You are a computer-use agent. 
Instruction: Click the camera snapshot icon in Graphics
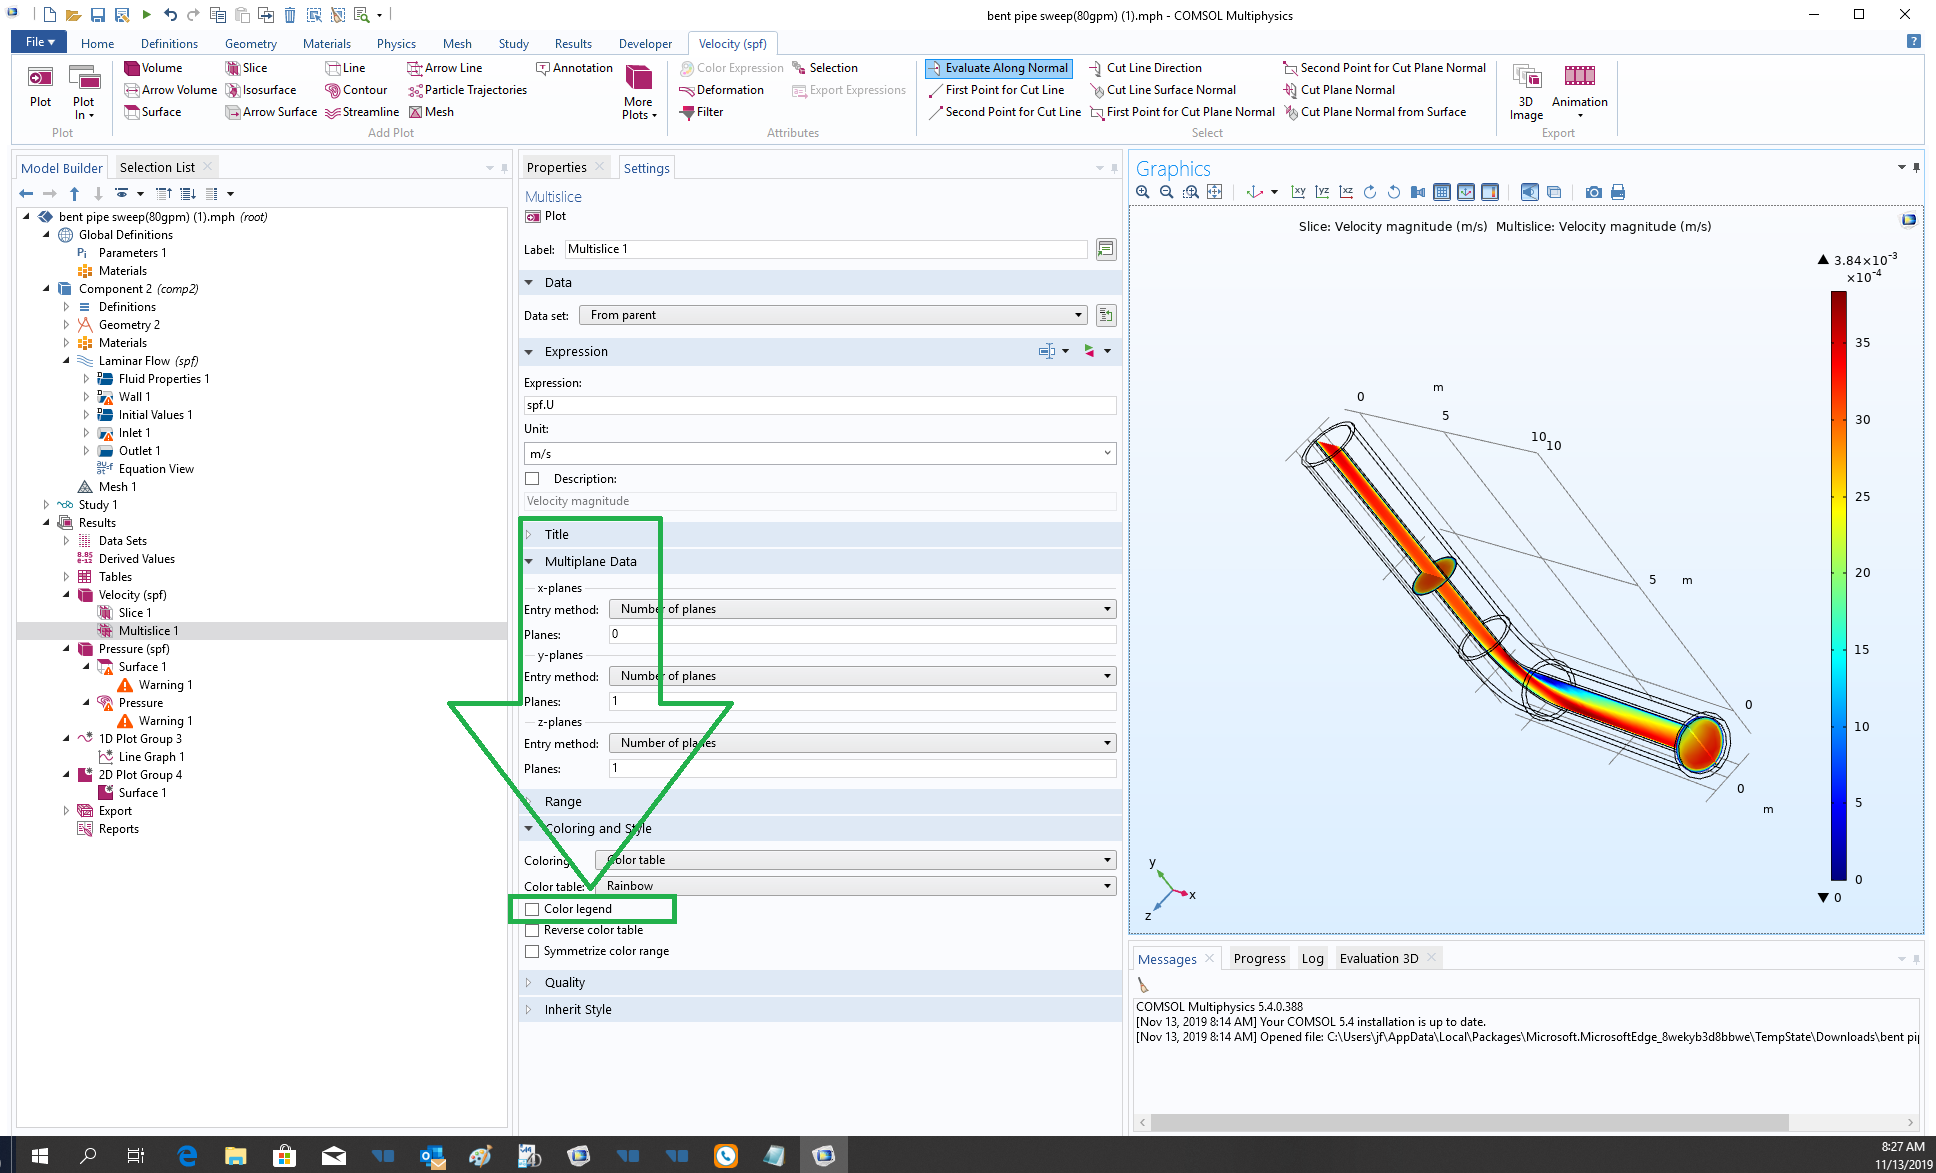click(1593, 192)
